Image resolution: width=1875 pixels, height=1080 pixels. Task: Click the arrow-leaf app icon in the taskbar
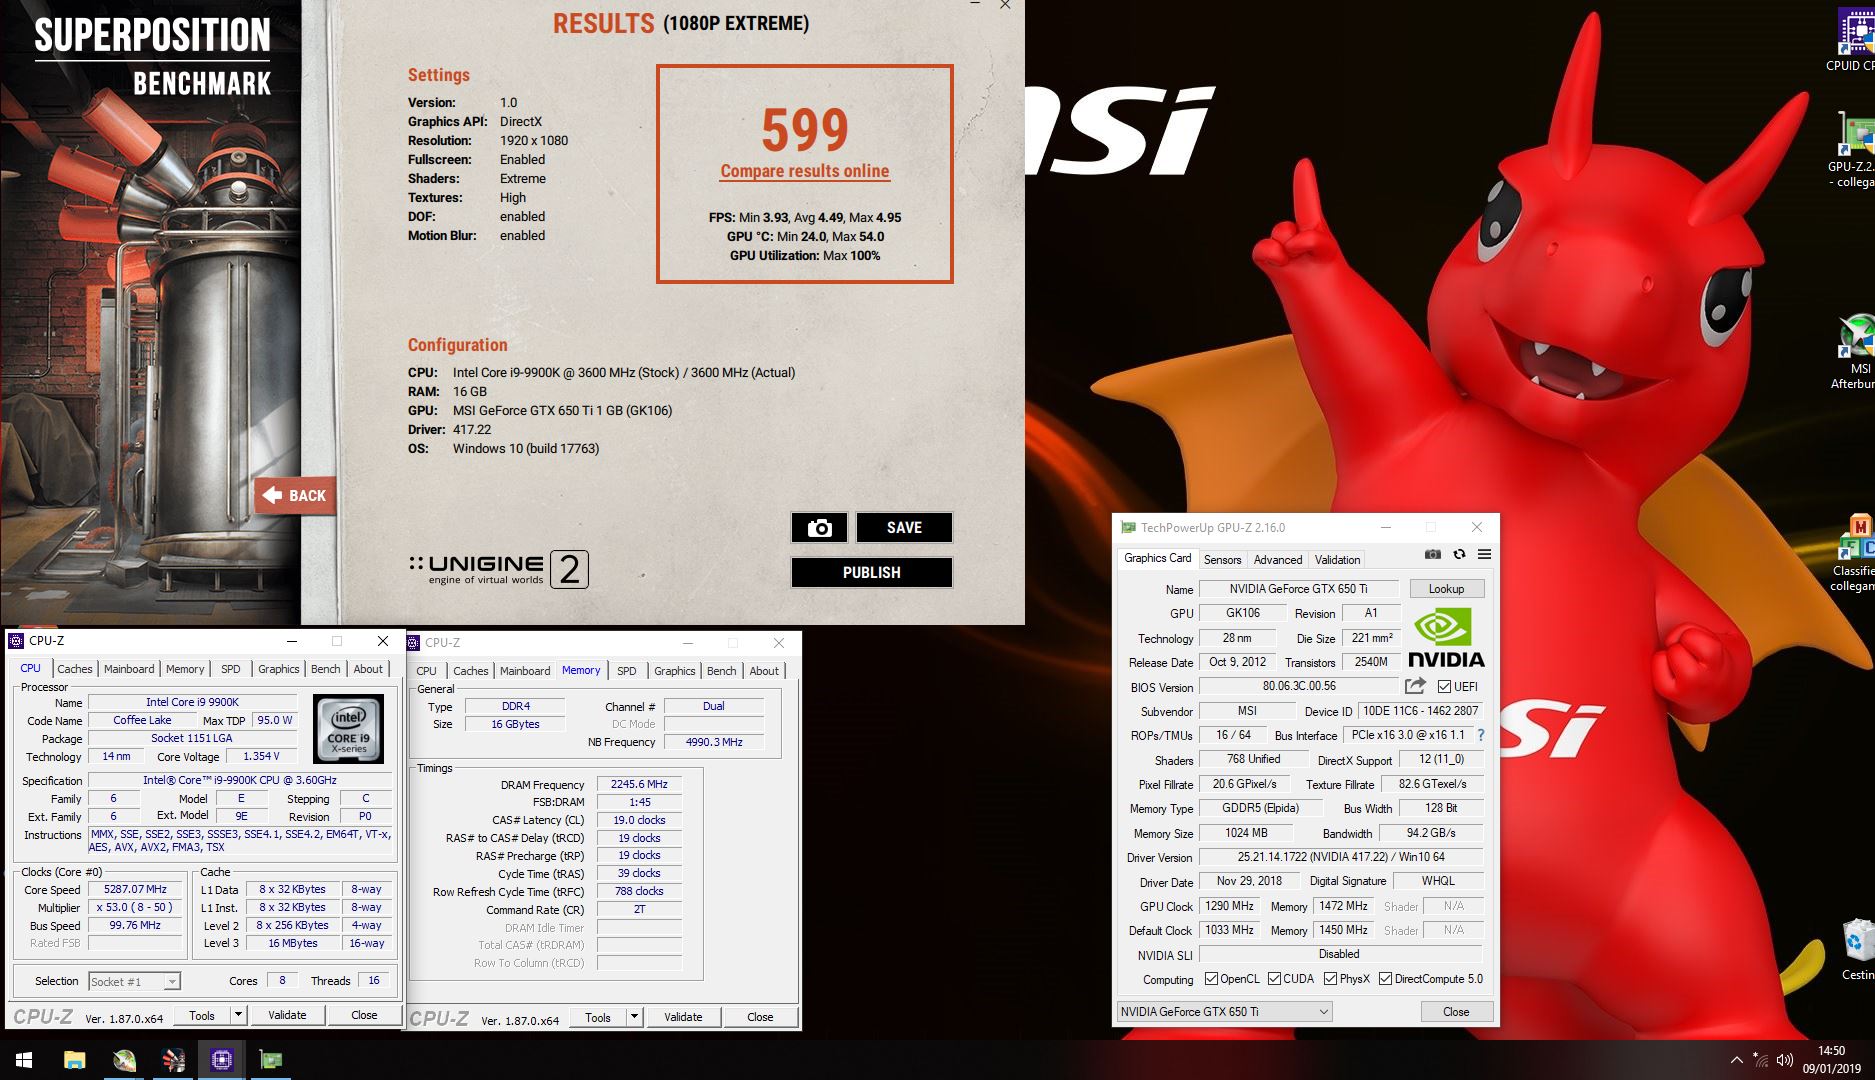click(x=124, y=1060)
